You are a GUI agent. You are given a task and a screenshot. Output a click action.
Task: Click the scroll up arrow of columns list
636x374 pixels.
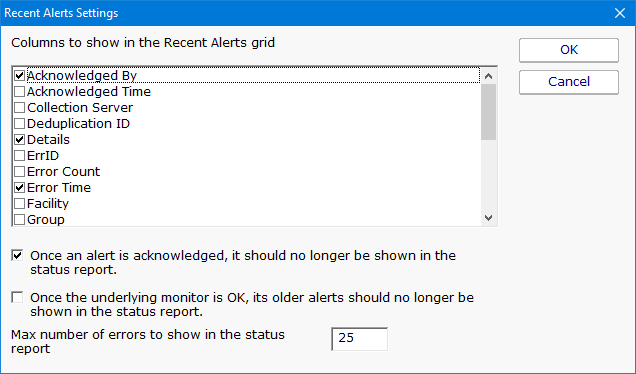(488, 76)
